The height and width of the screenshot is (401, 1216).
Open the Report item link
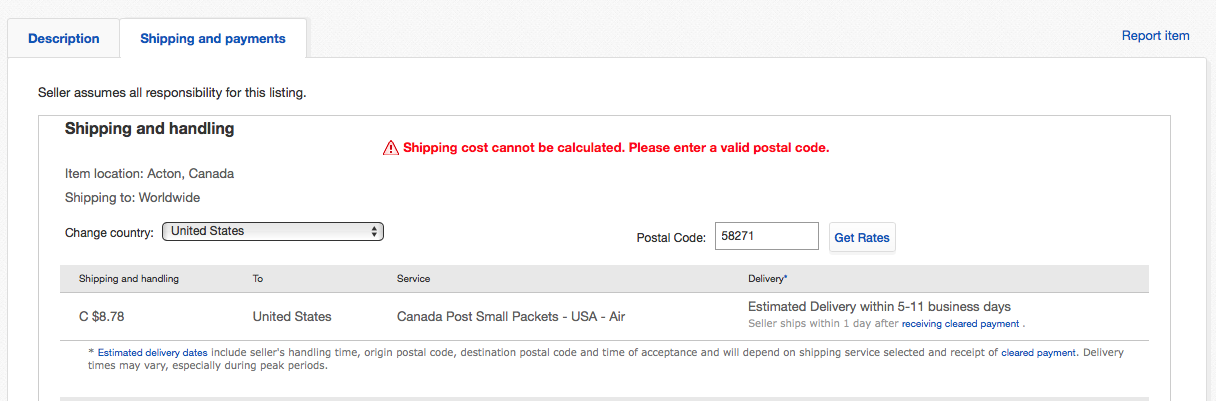point(1155,36)
